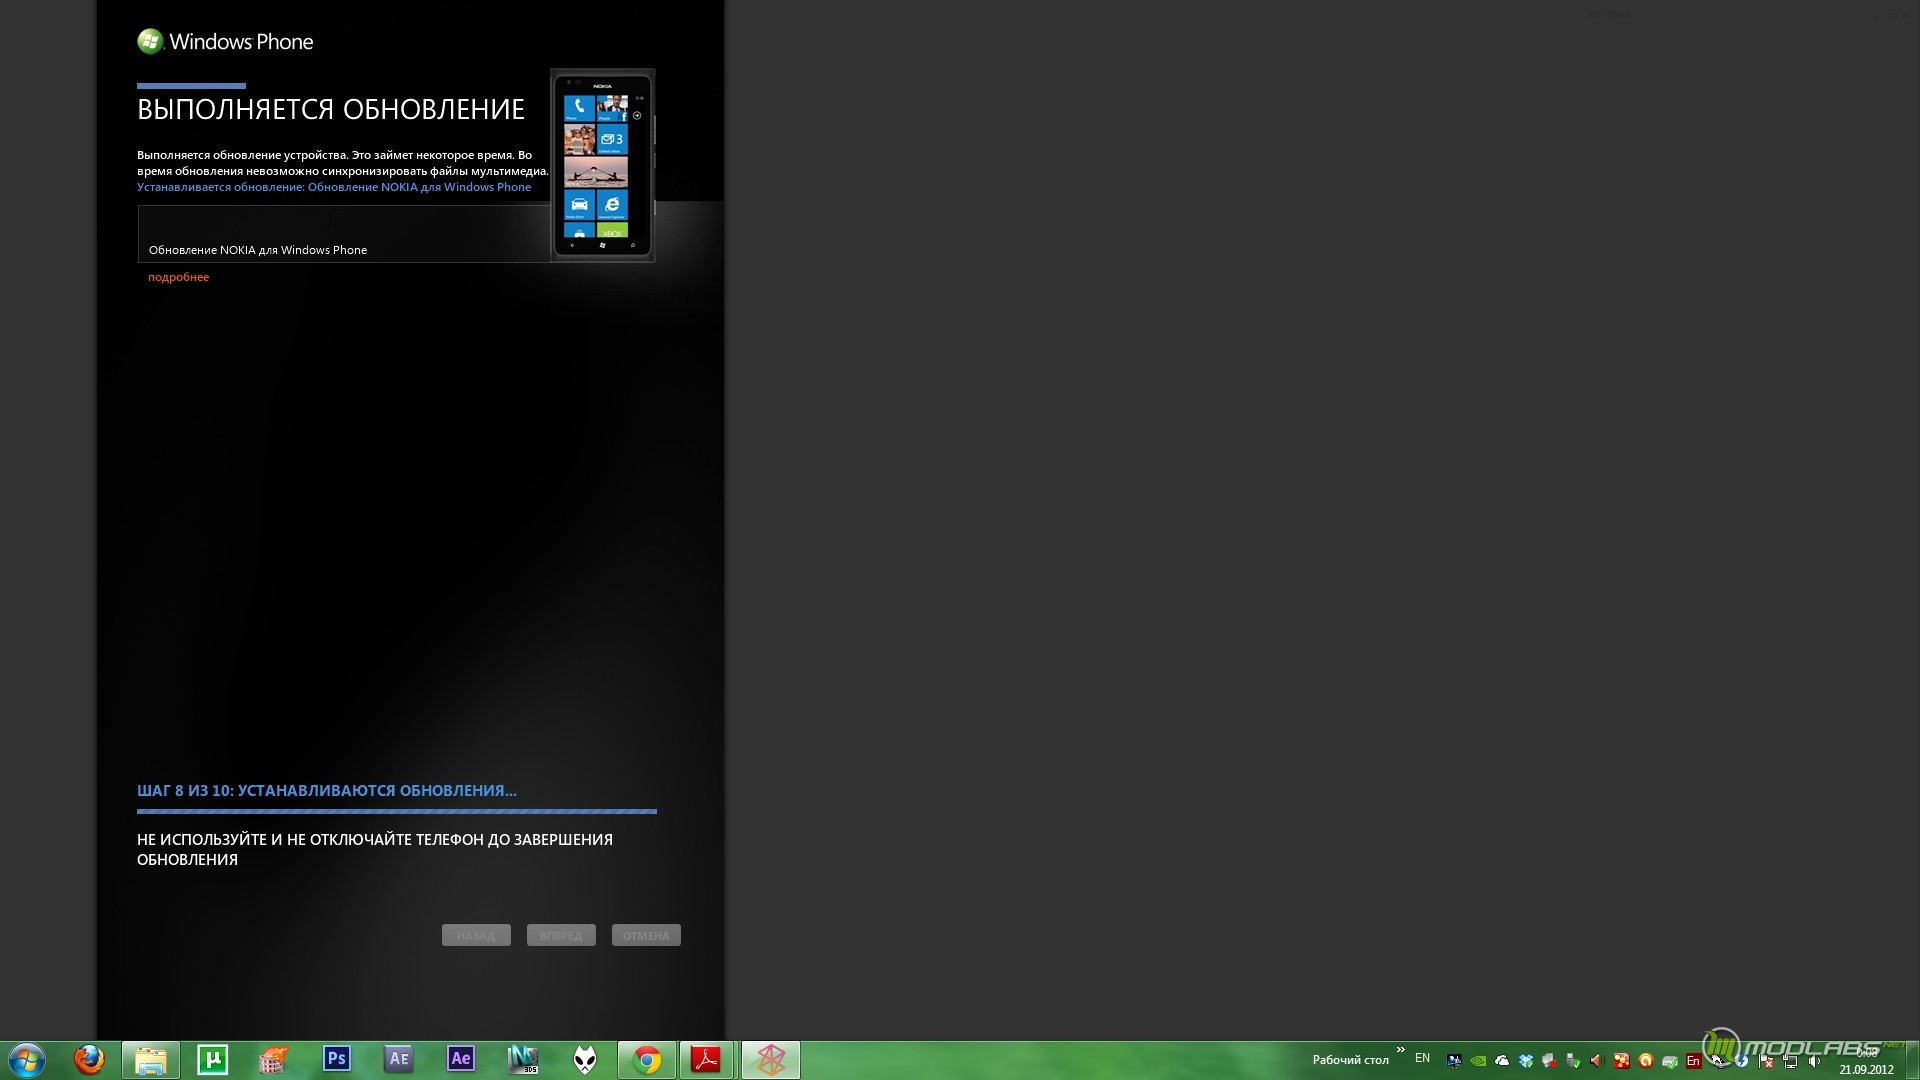Click the update installation progress bar

pyautogui.click(x=397, y=811)
